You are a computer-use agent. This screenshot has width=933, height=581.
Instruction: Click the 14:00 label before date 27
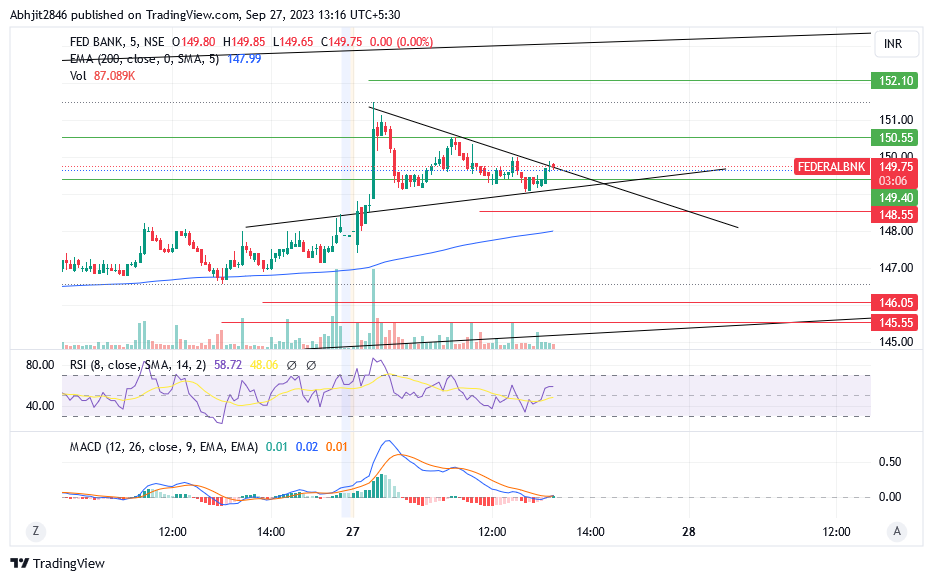click(x=271, y=531)
